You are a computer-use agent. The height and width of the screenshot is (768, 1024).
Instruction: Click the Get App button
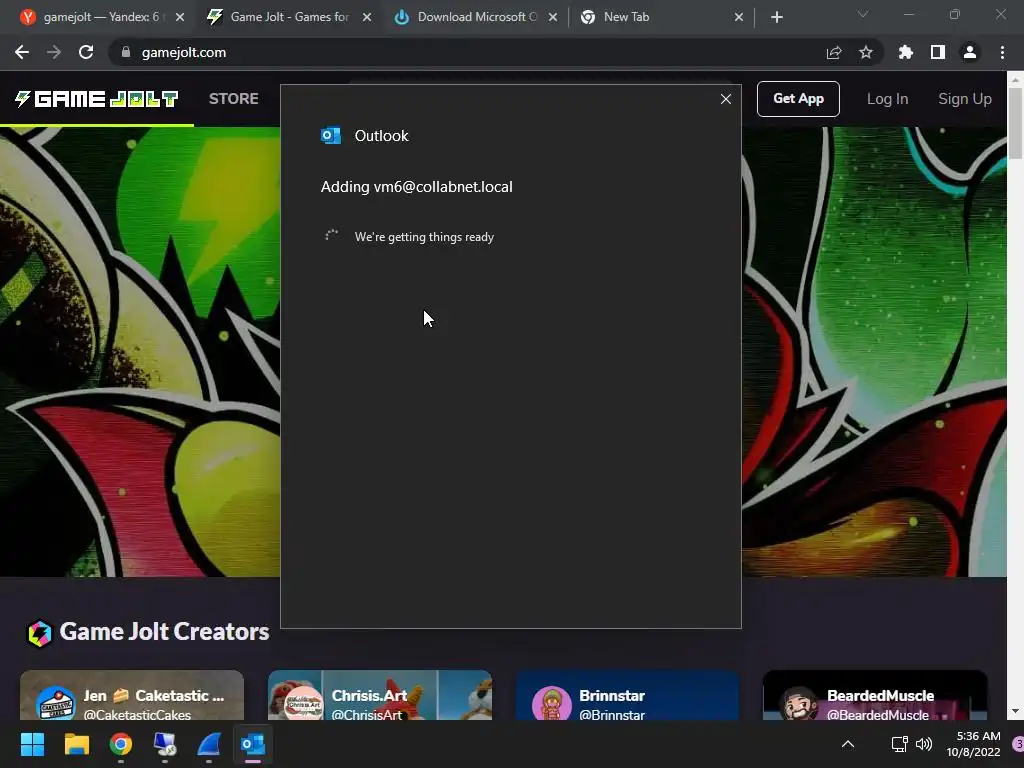[x=798, y=99]
